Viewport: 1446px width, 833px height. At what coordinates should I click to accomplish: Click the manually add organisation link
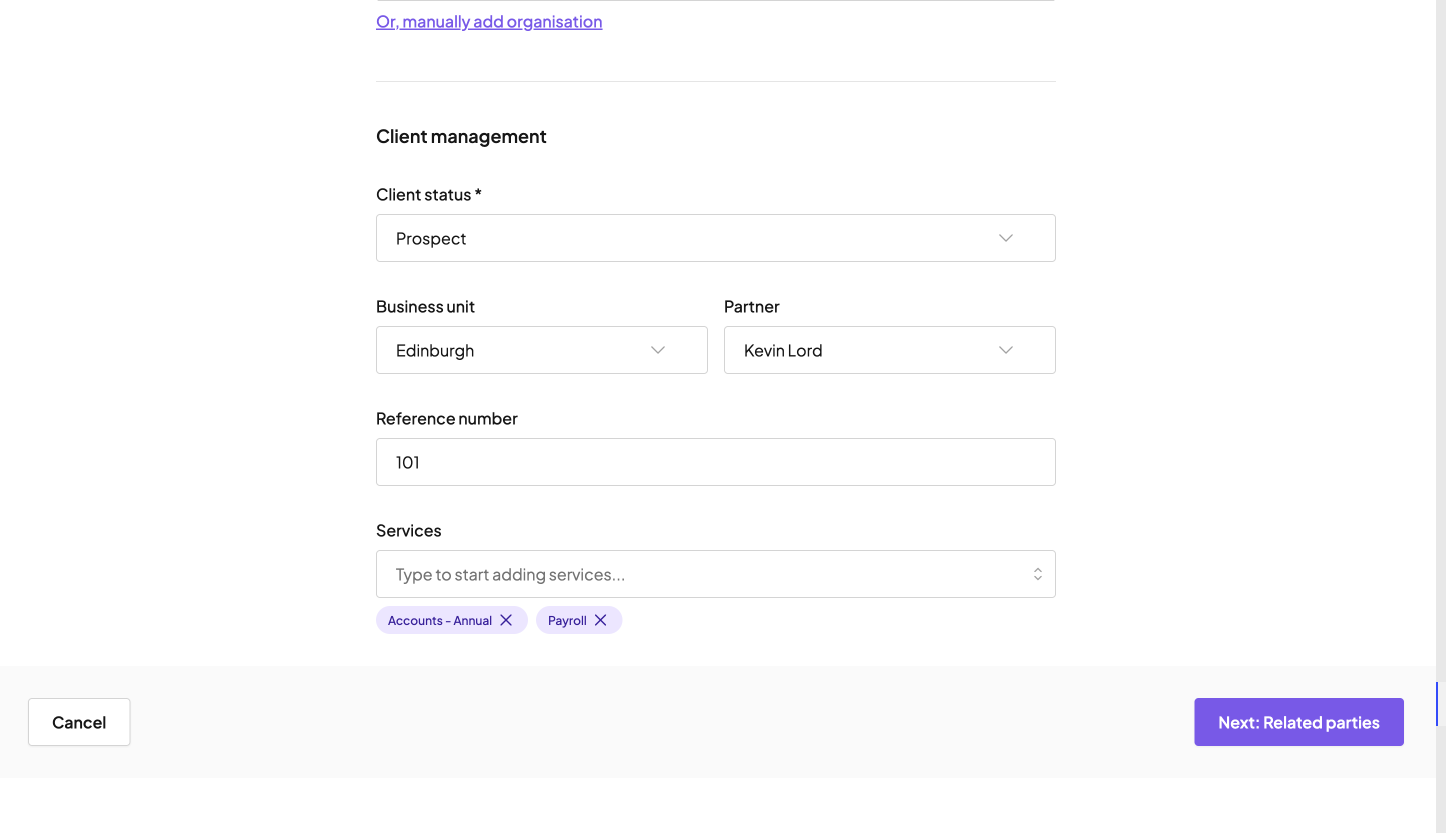click(x=489, y=21)
